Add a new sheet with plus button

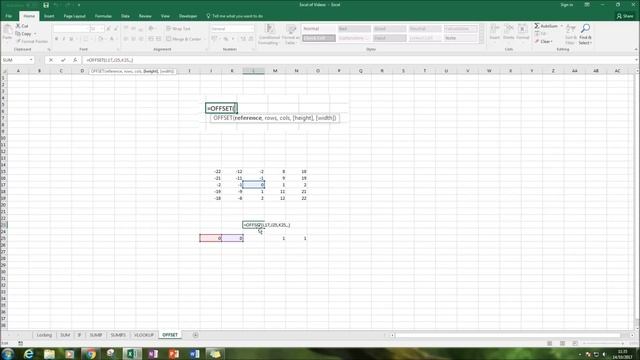pyautogui.click(x=196, y=335)
